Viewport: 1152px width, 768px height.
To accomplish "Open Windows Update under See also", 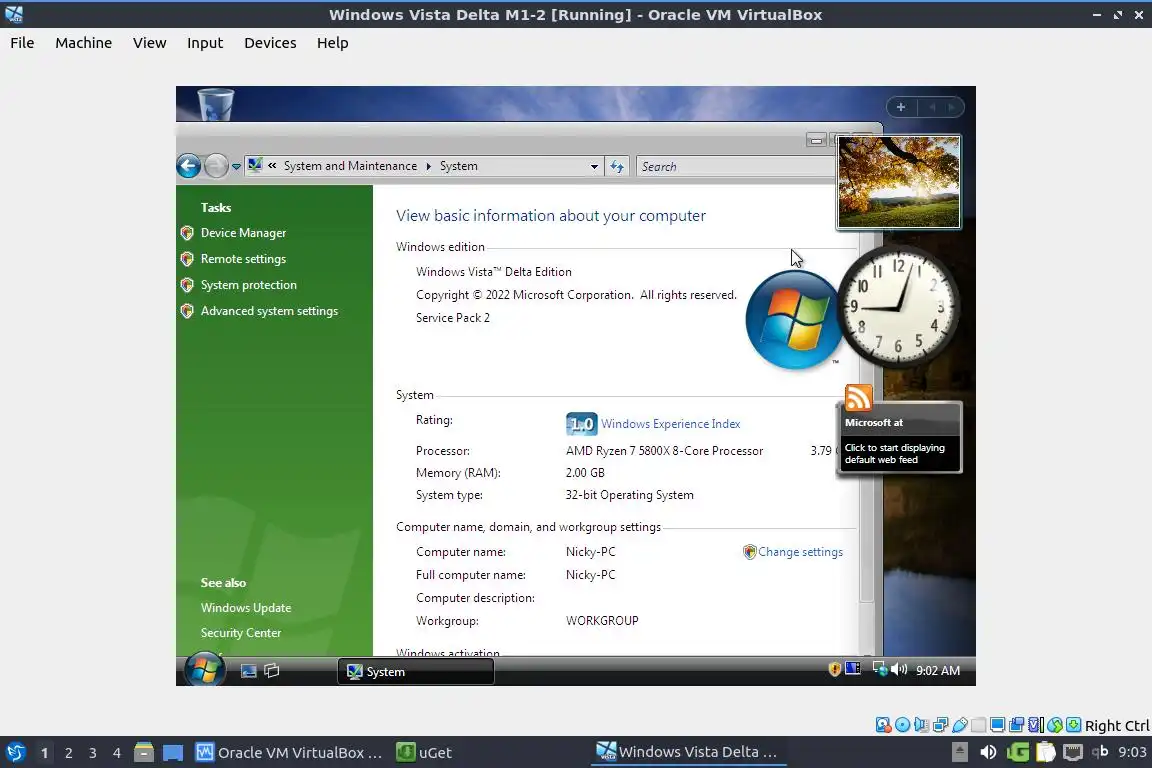I will (245, 608).
